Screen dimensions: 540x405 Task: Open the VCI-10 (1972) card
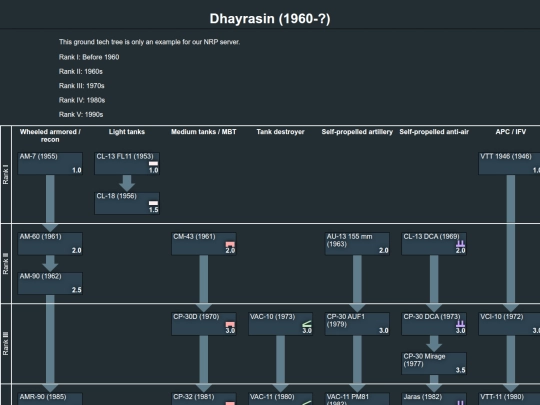click(509, 324)
